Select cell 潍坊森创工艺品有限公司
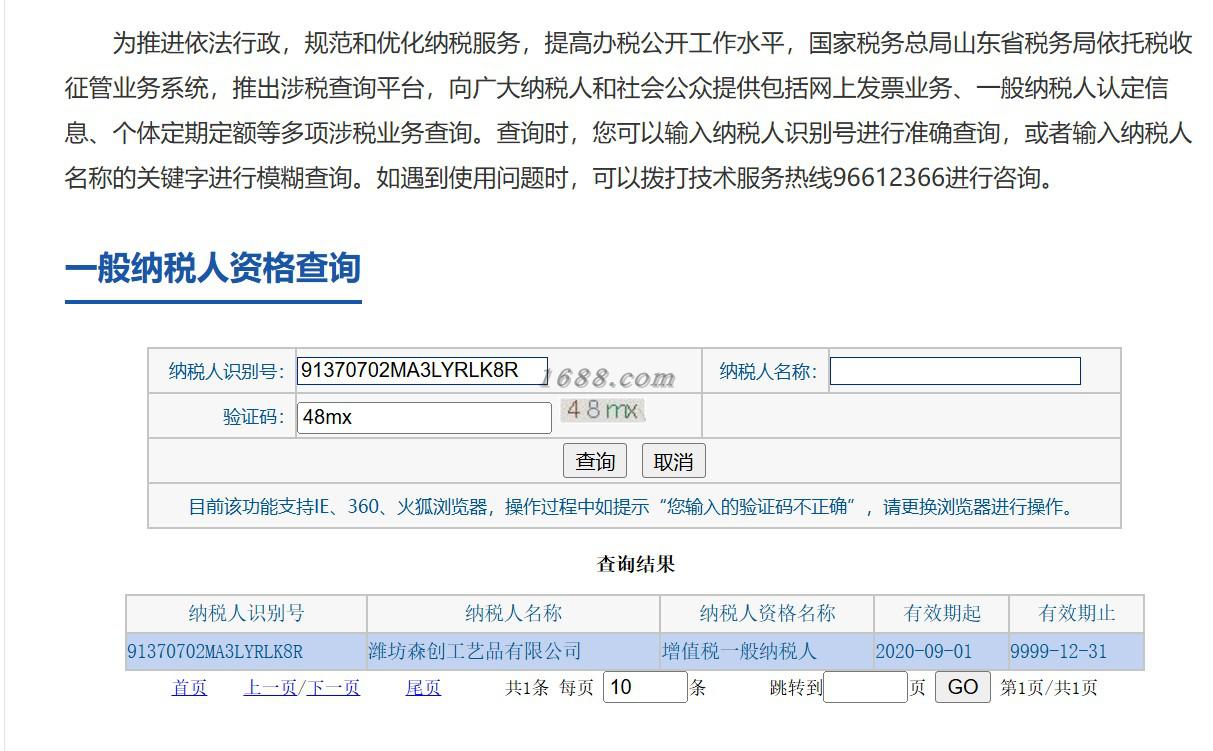The height and width of the screenshot is (751, 1213). pos(513,652)
